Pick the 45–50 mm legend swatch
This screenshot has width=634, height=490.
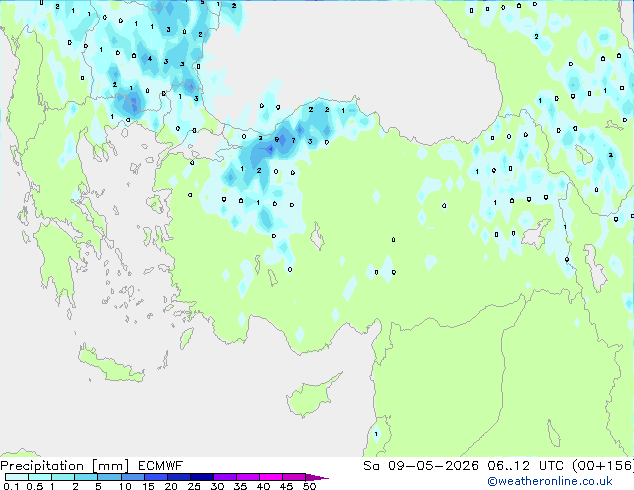[294, 477]
